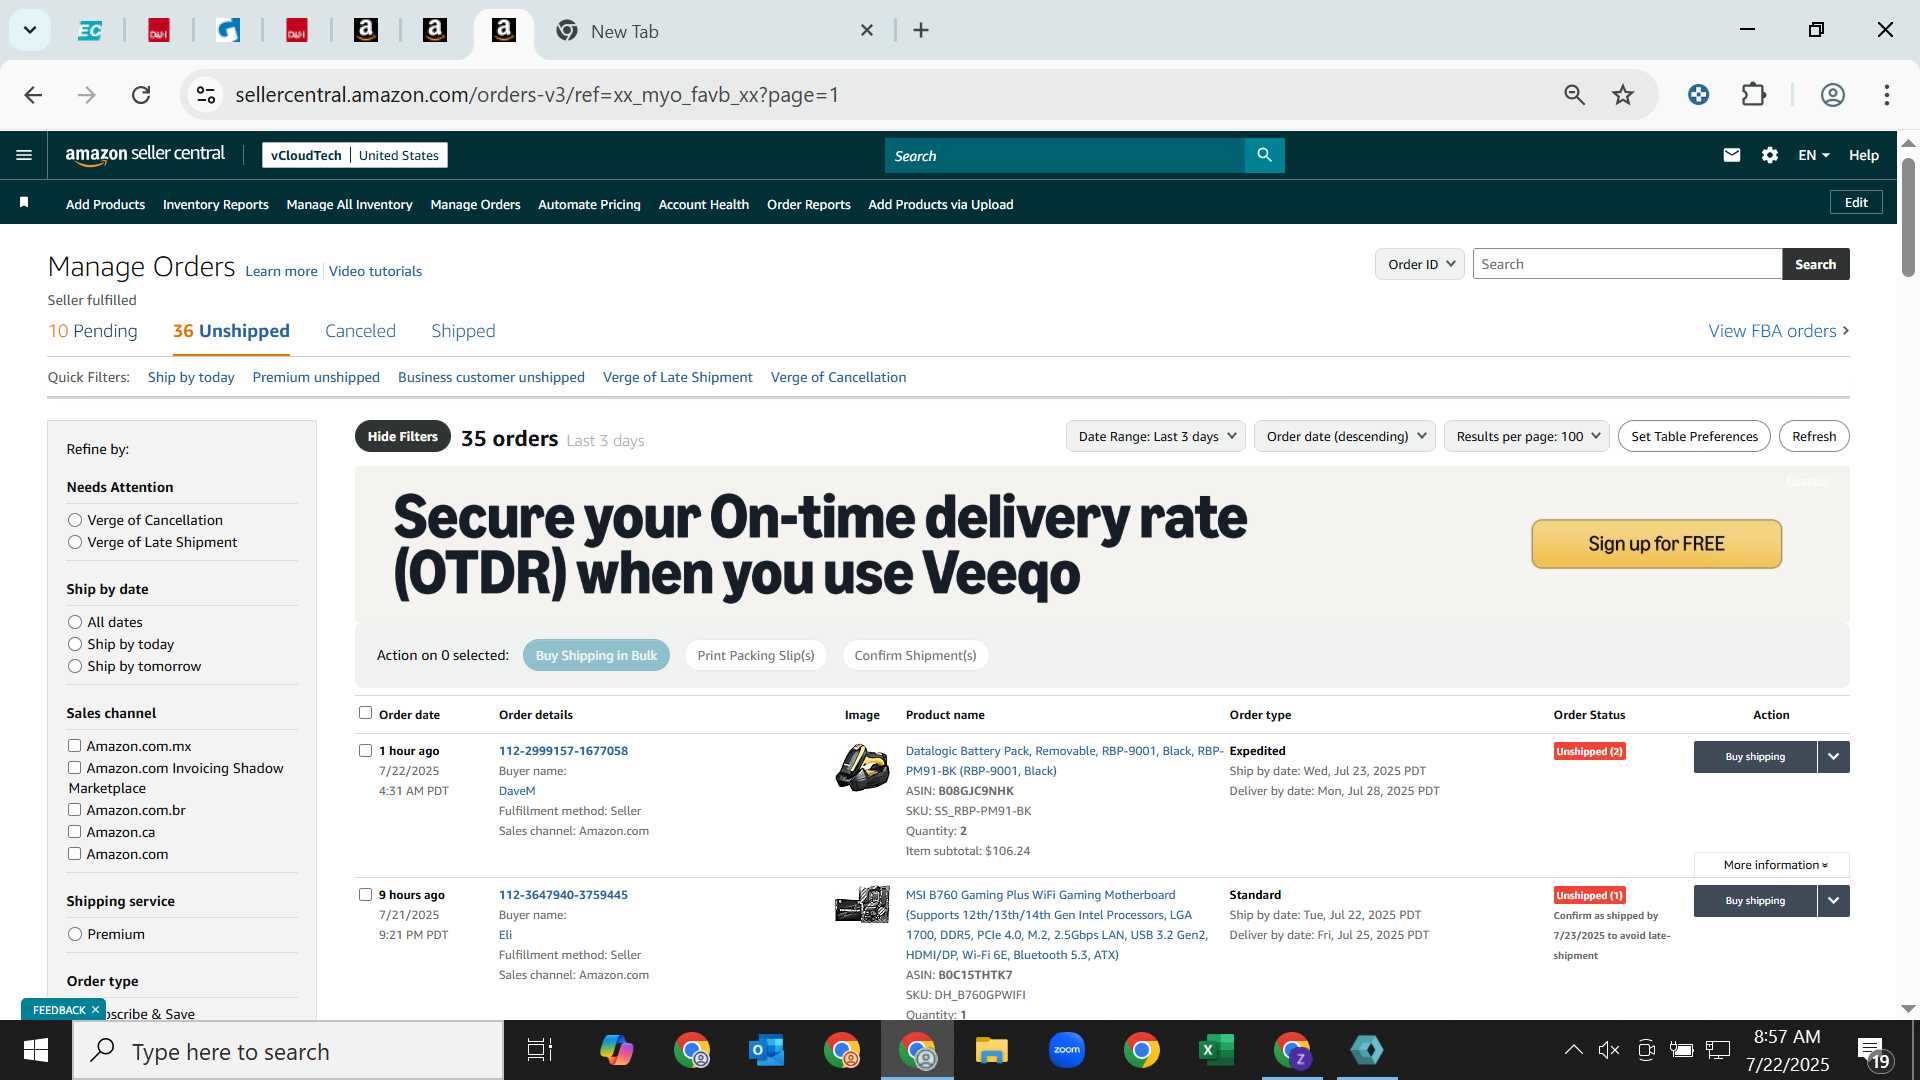Click the search magnifier button in header
This screenshot has height=1080, width=1920.
pos(1264,155)
